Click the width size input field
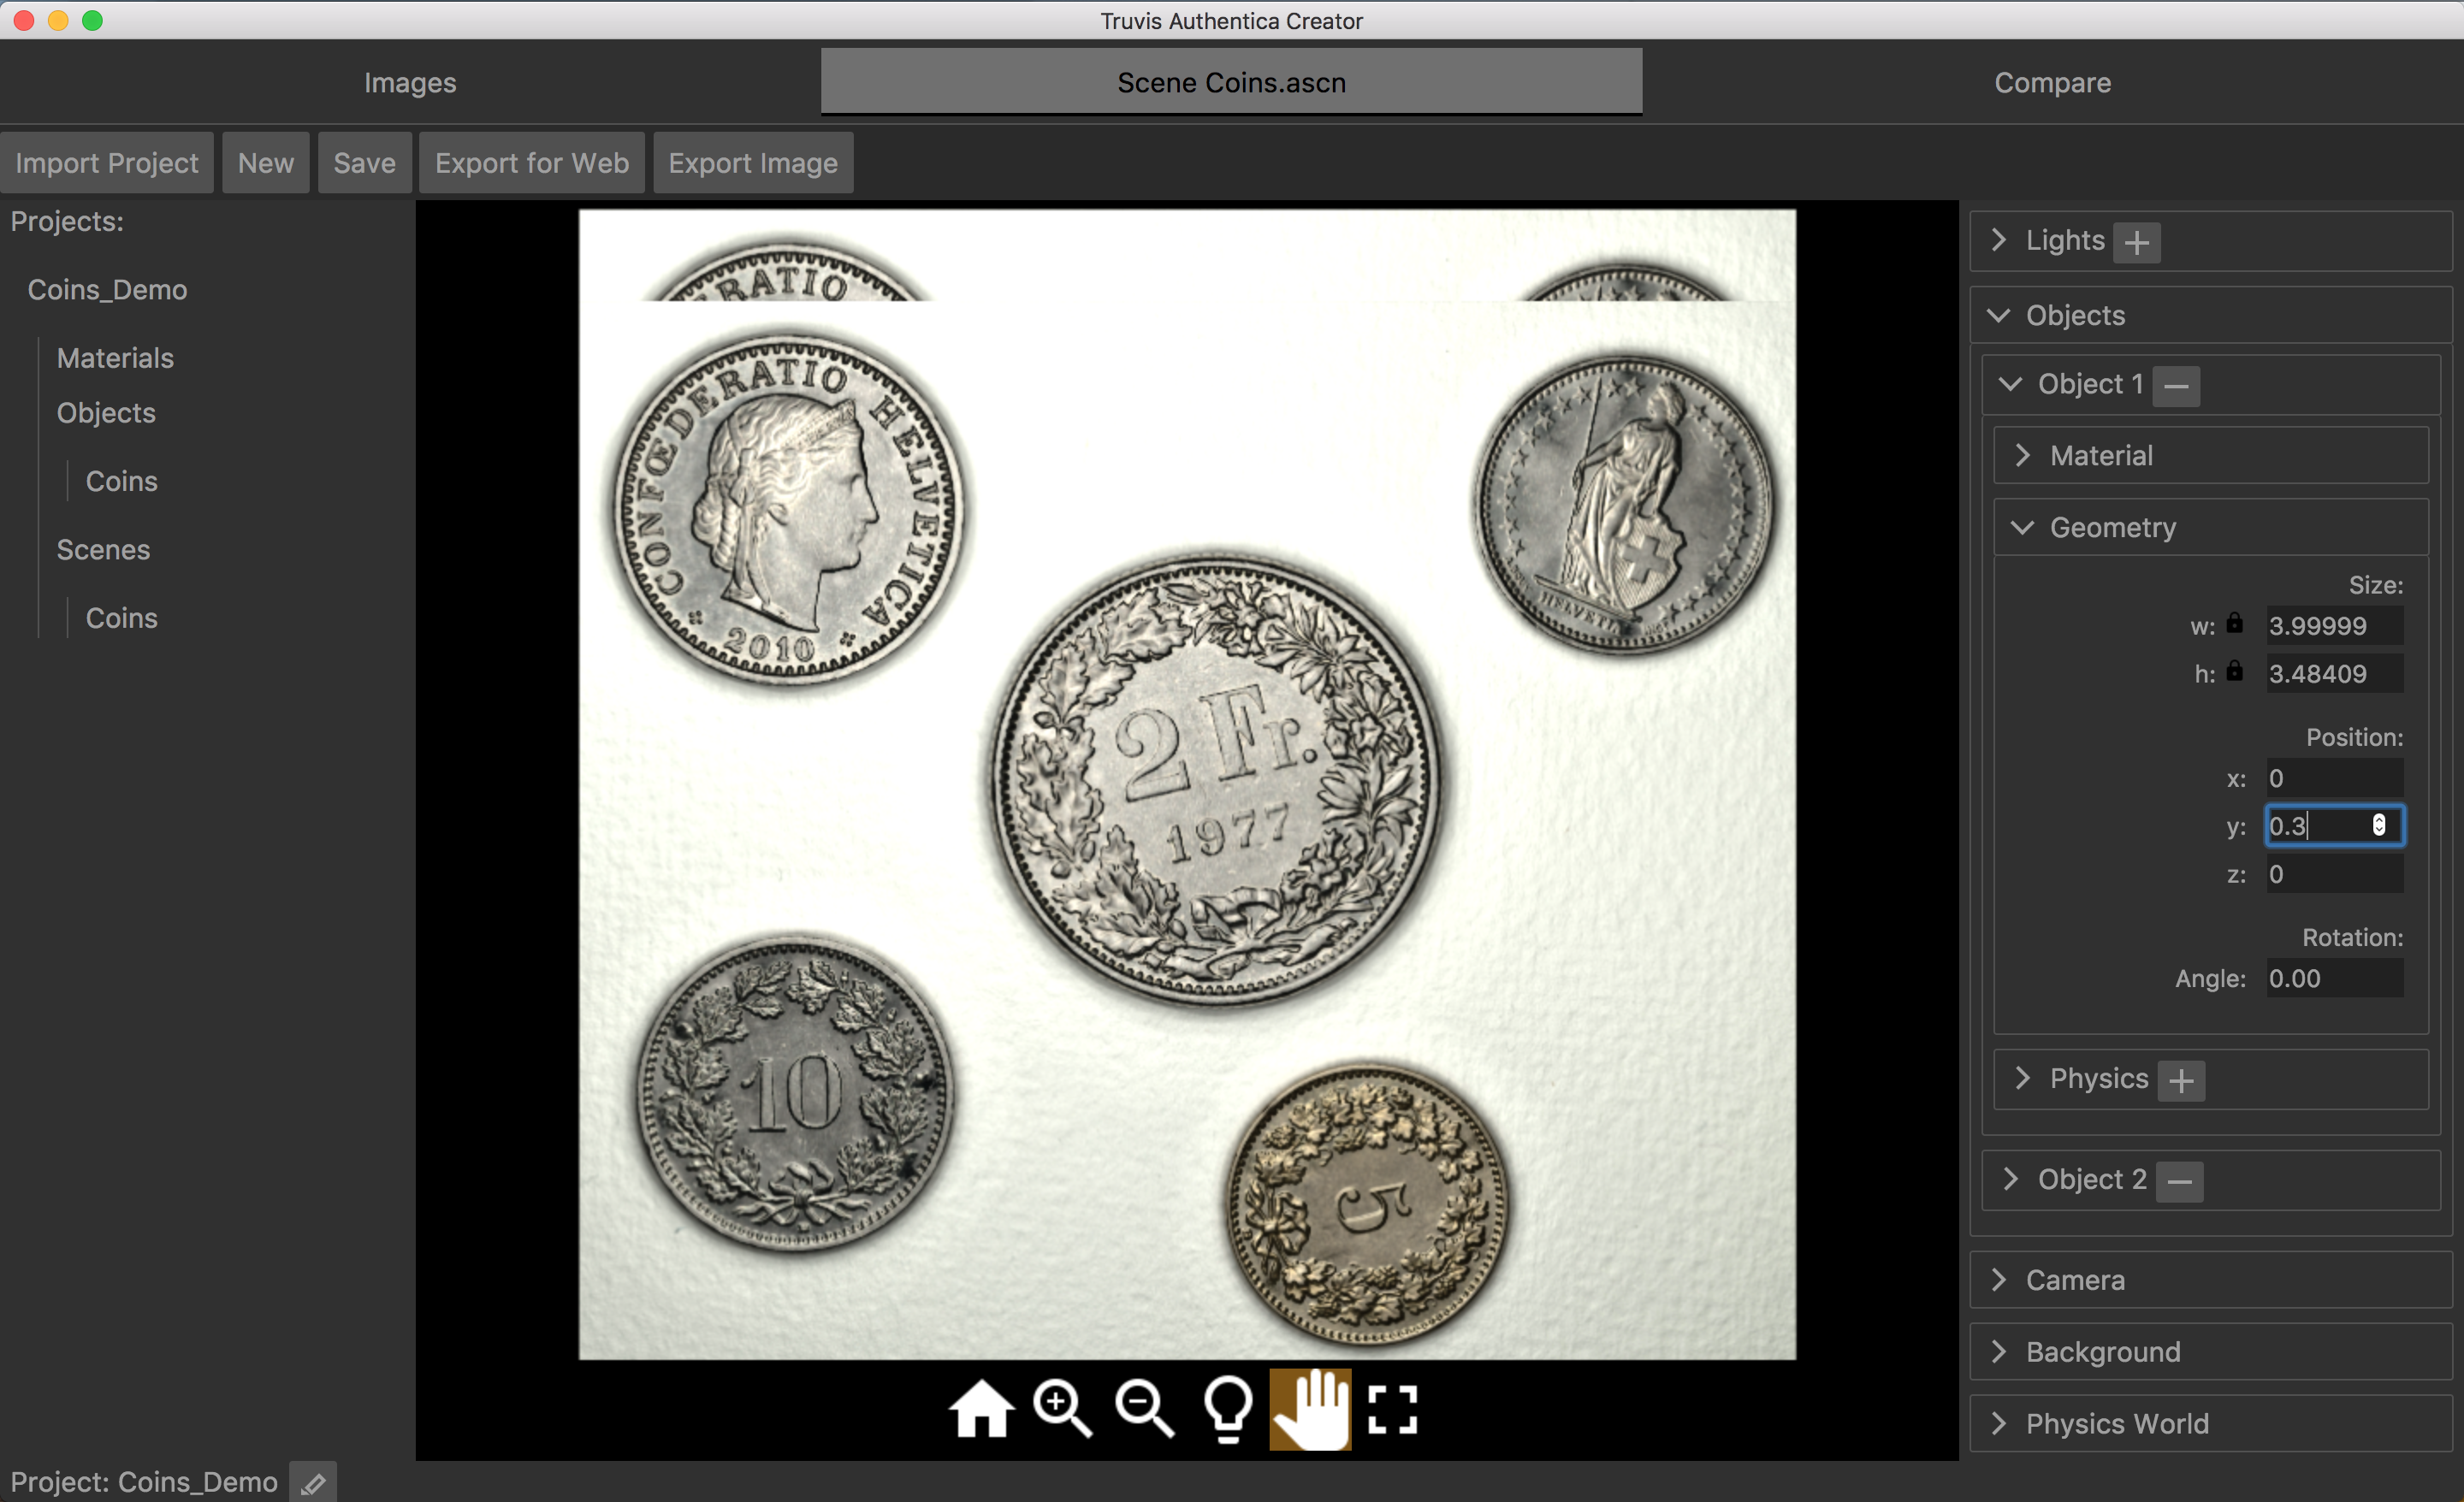 [x=2334, y=626]
